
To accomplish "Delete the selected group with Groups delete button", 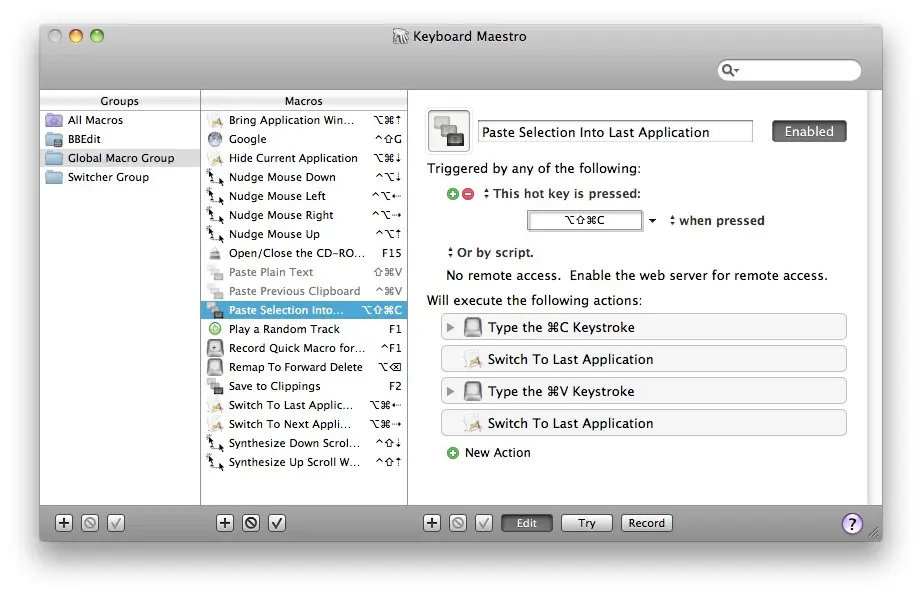I will point(90,523).
